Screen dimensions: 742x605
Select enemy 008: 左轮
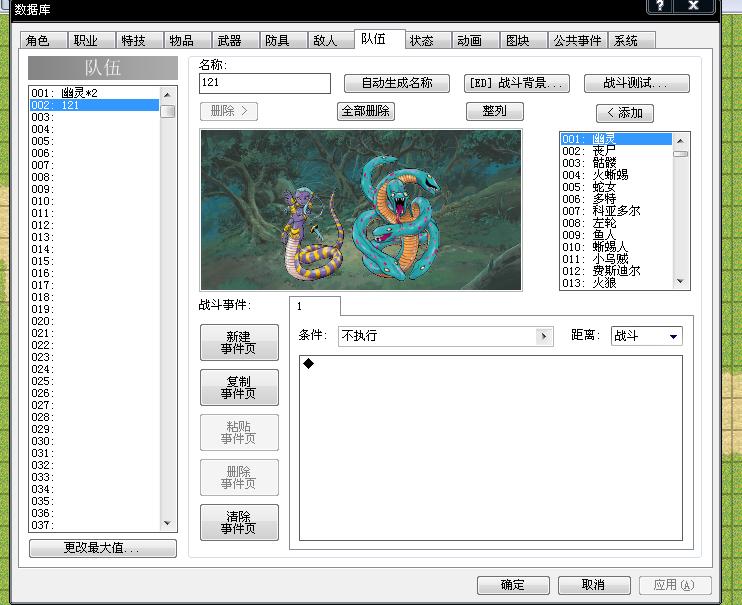[x=616, y=223]
